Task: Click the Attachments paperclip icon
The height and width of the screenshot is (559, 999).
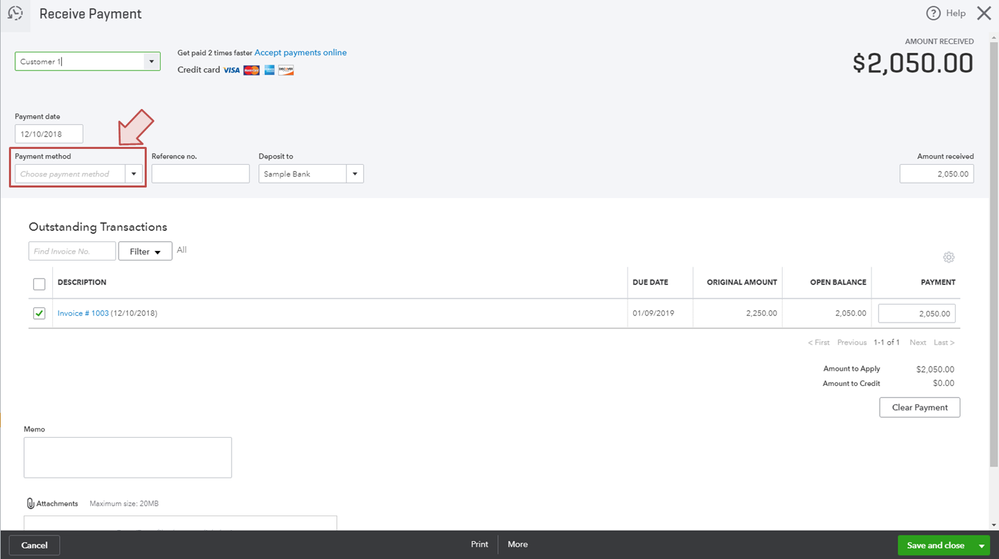Action: click(30, 504)
